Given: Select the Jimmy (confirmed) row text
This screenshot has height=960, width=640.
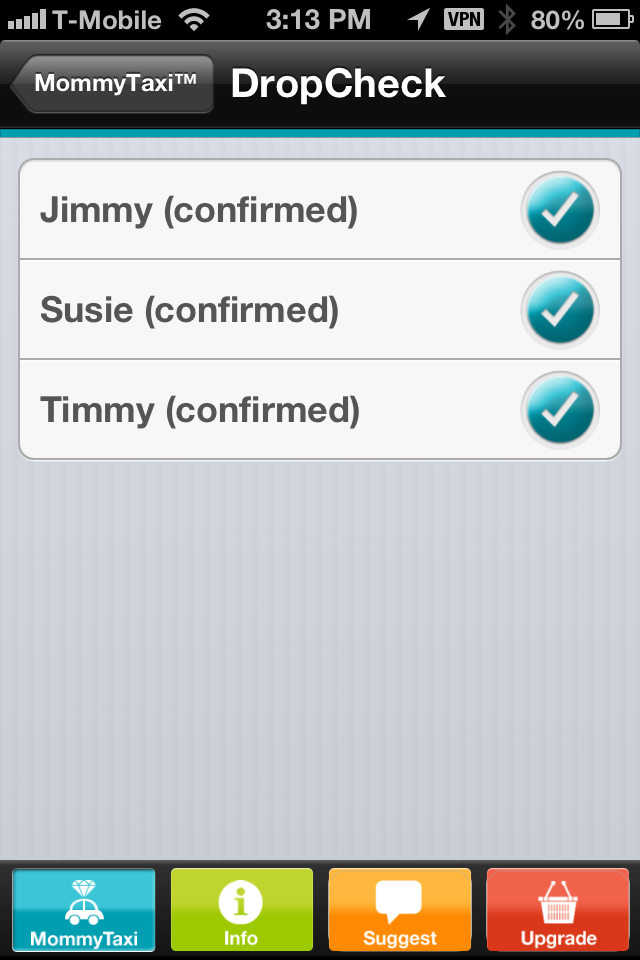Looking at the screenshot, I should (199, 210).
